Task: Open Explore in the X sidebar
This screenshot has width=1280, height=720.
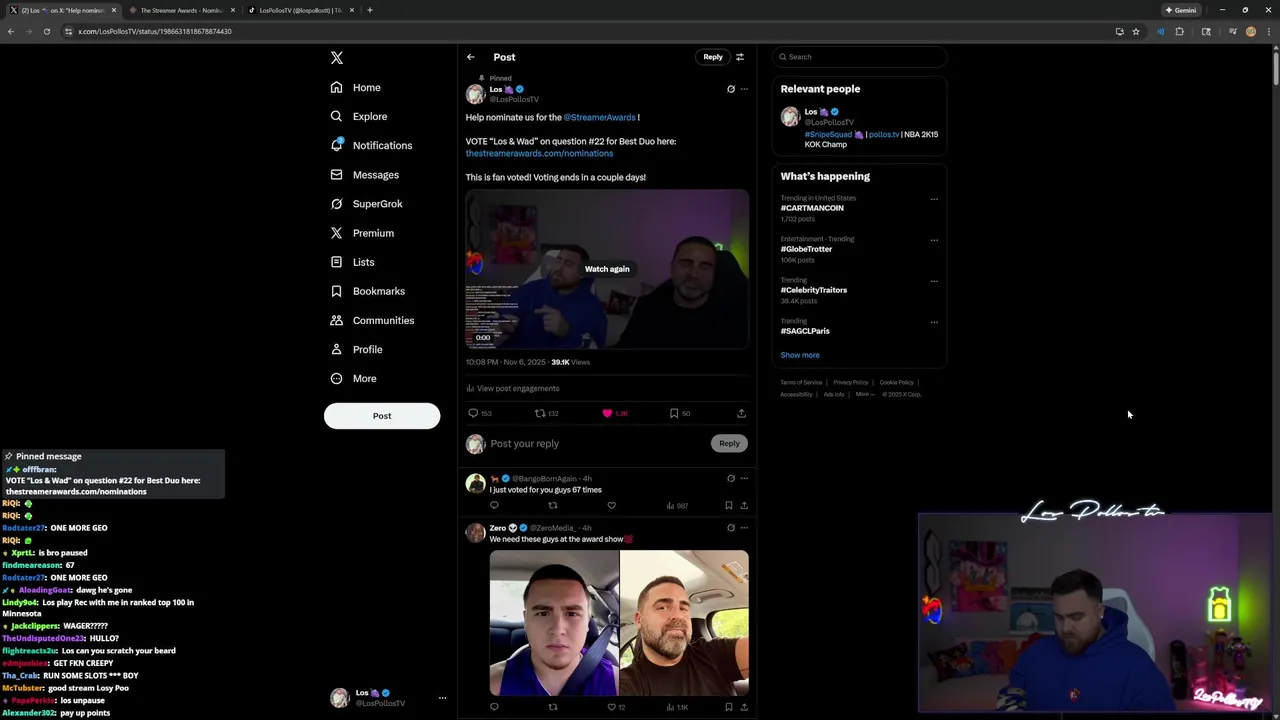Action: (x=358, y=116)
